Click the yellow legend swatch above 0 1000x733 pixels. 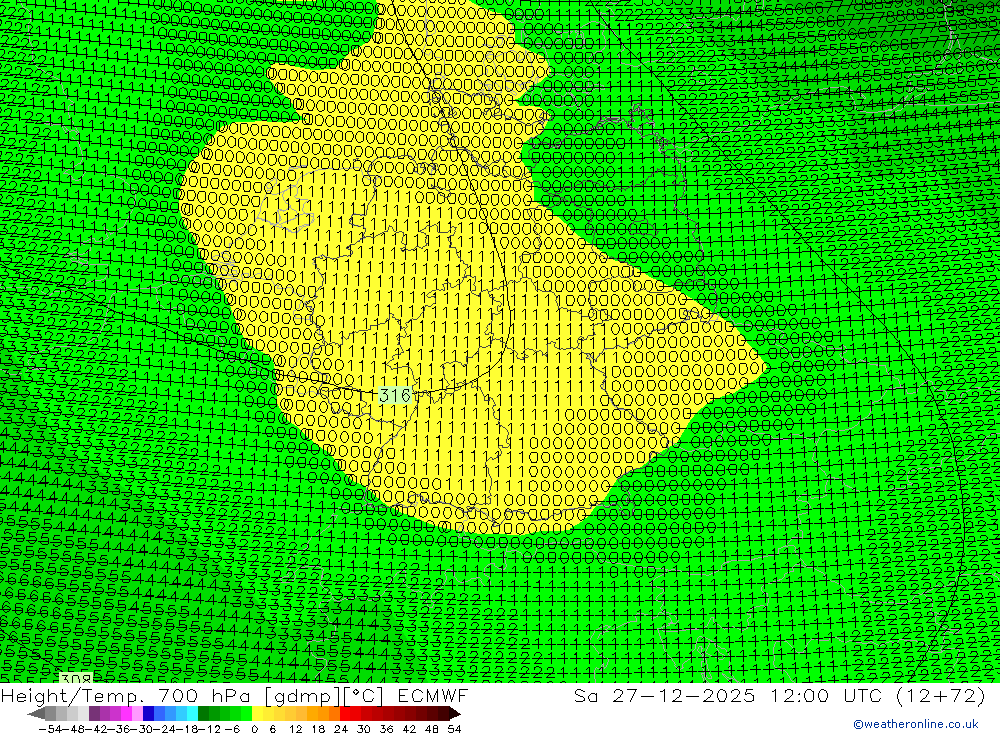257,713
